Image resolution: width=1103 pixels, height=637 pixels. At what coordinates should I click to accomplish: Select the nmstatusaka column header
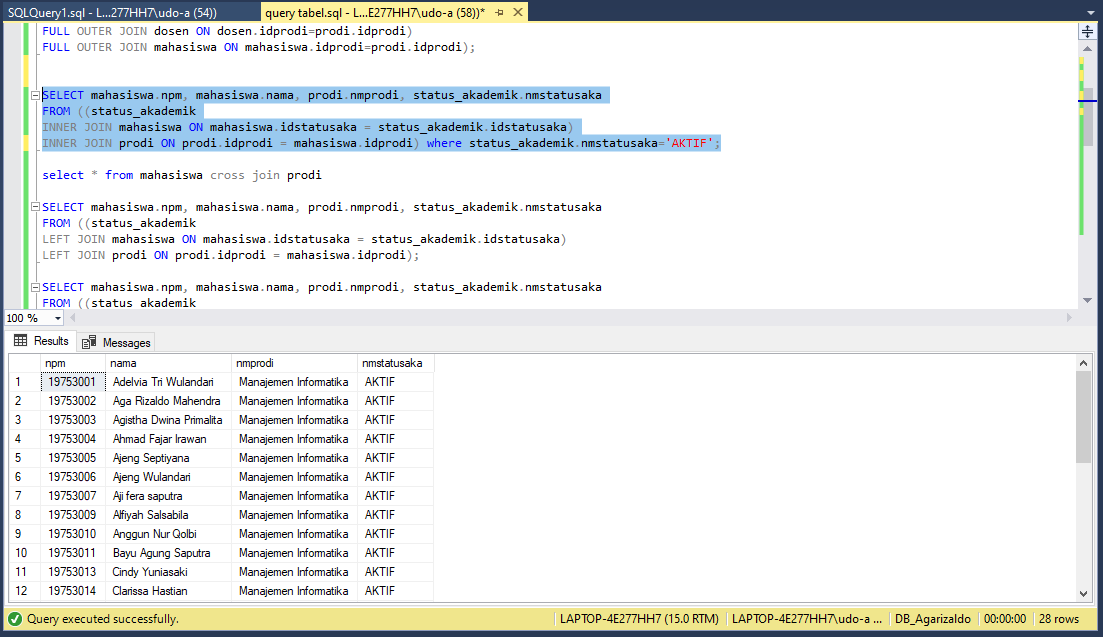point(395,363)
